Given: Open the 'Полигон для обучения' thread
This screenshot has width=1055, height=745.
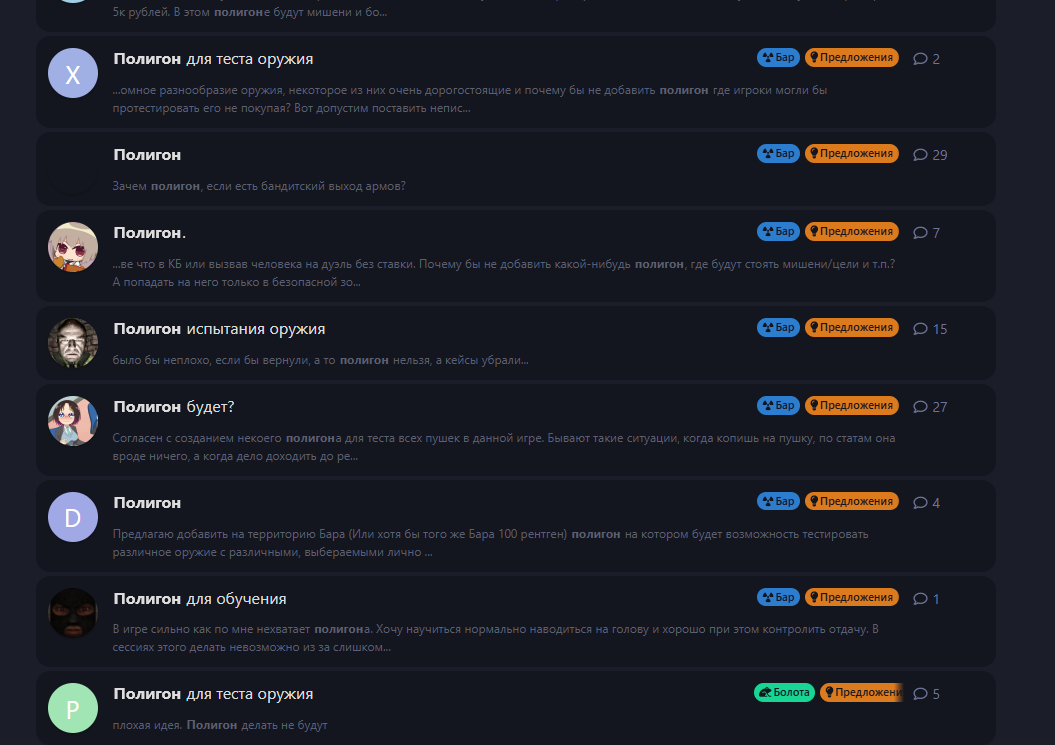Looking at the screenshot, I should (200, 599).
